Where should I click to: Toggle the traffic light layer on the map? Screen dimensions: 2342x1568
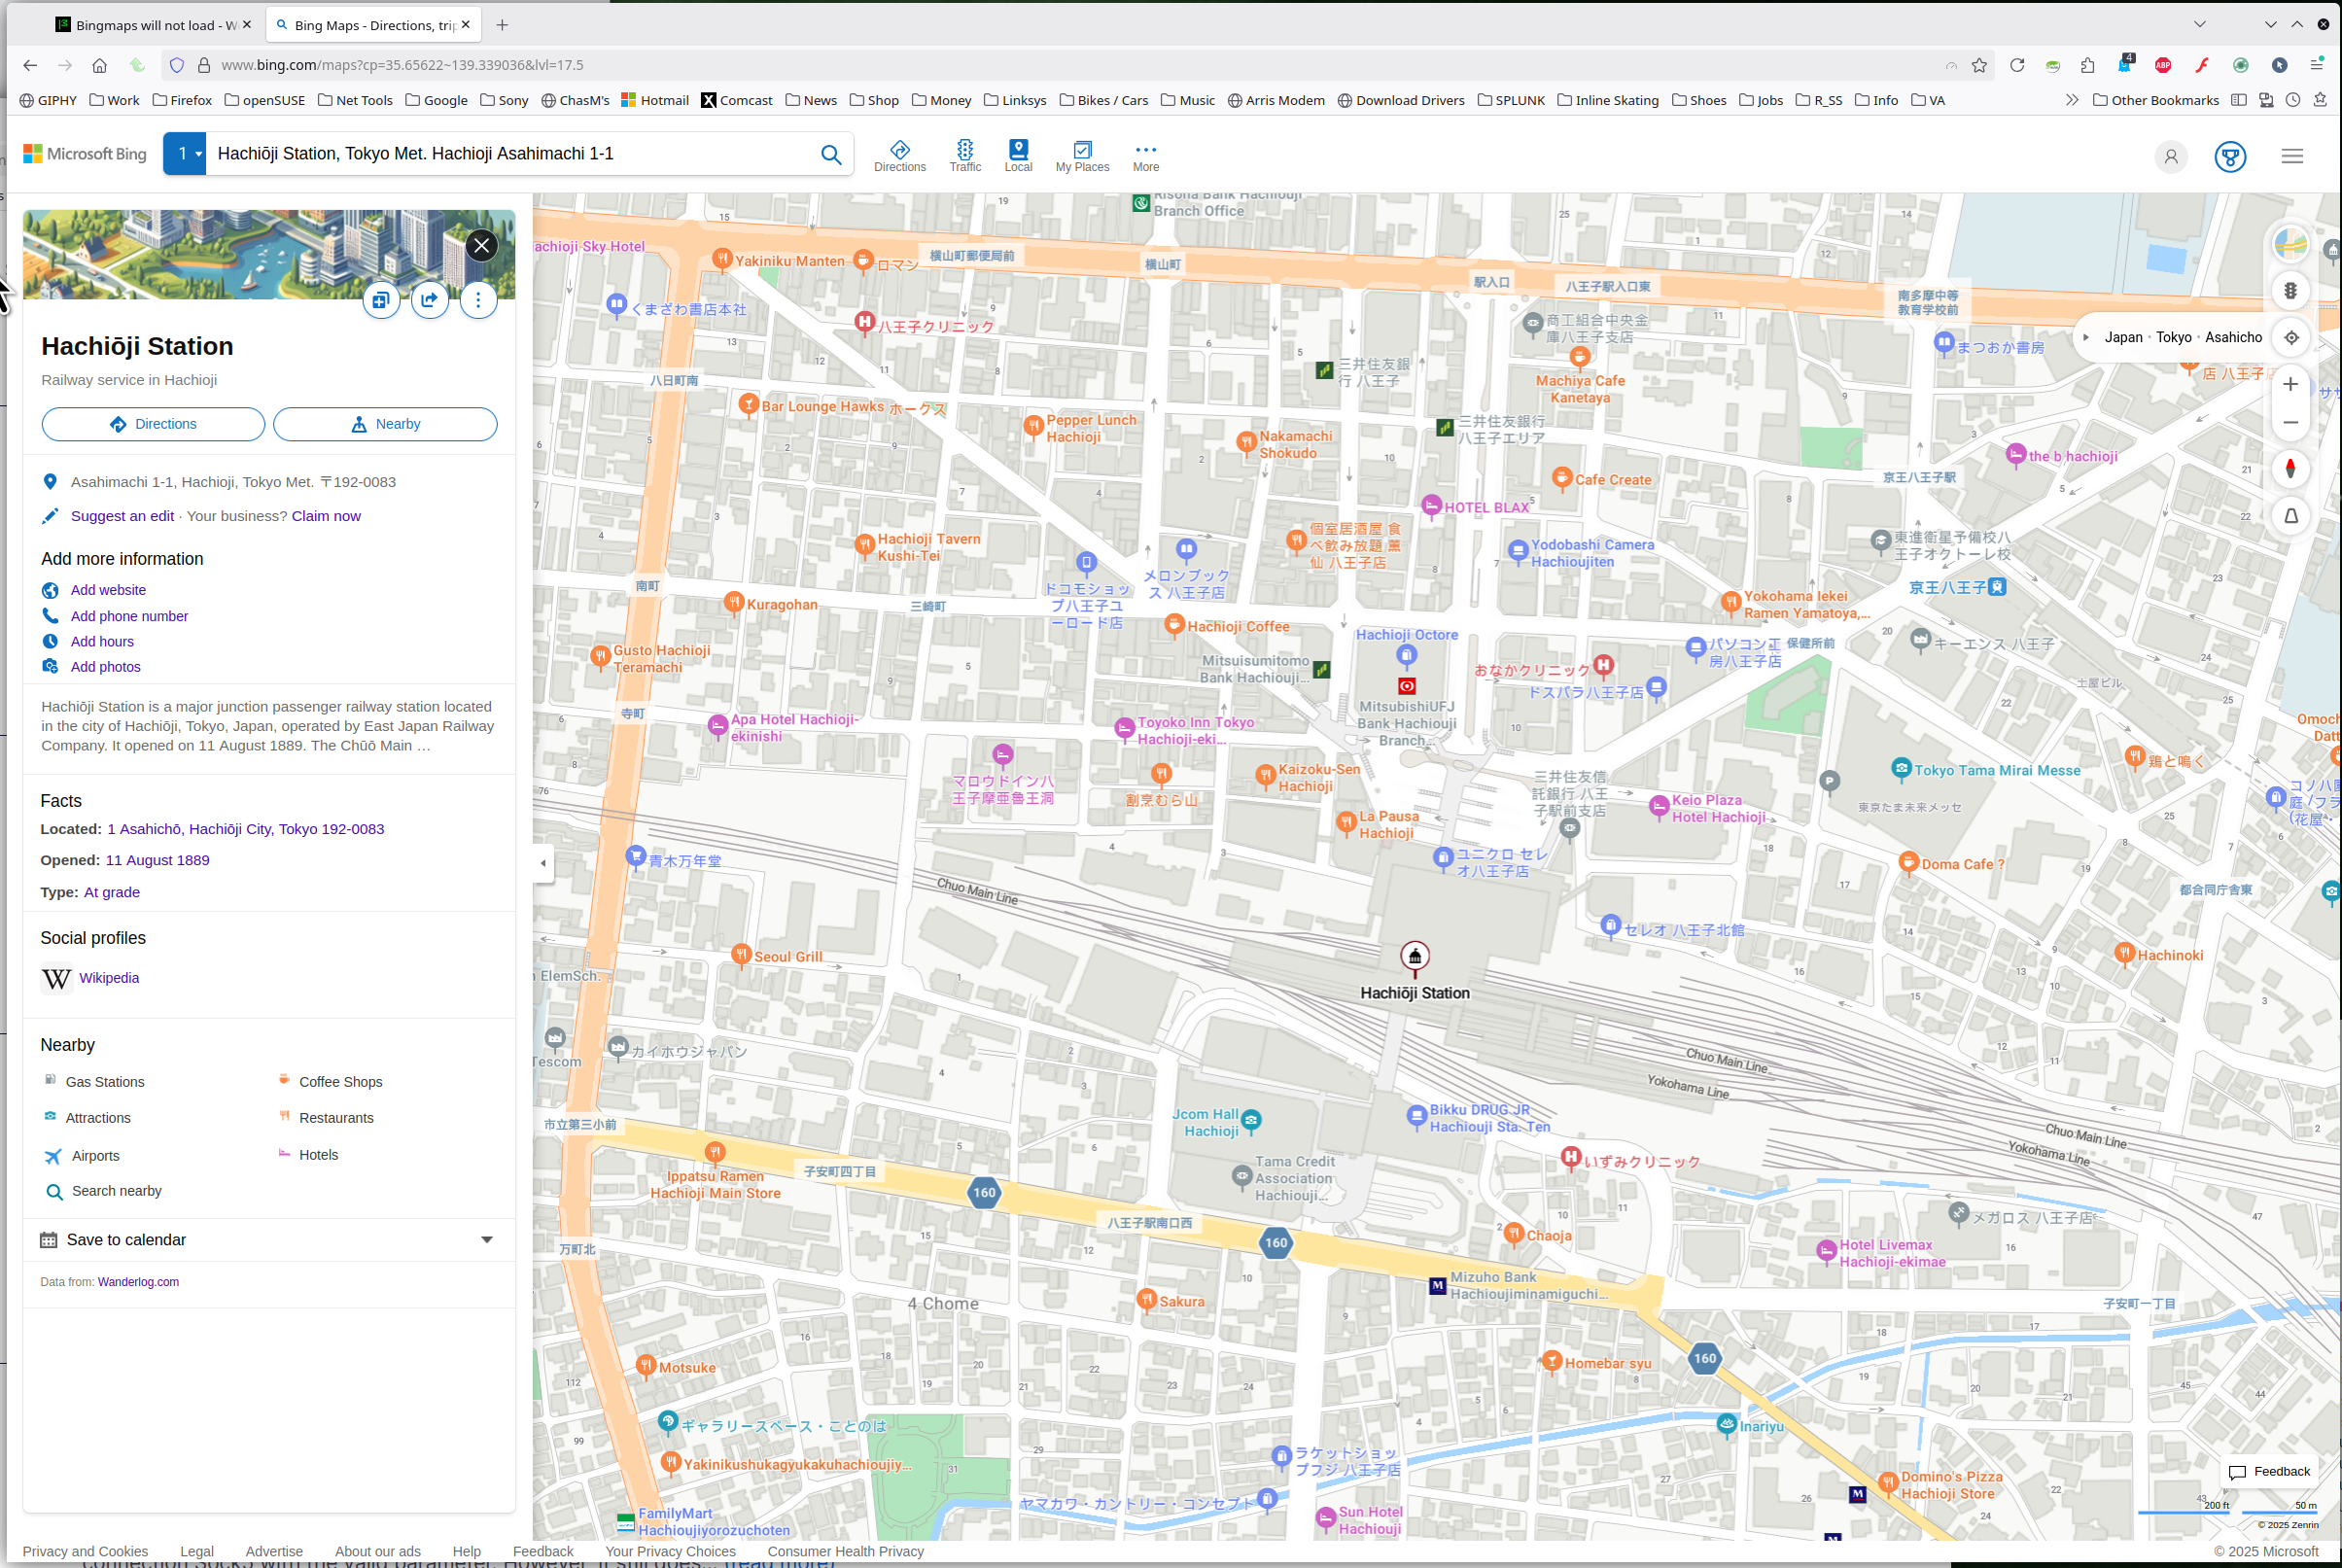tap(2290, 291)
